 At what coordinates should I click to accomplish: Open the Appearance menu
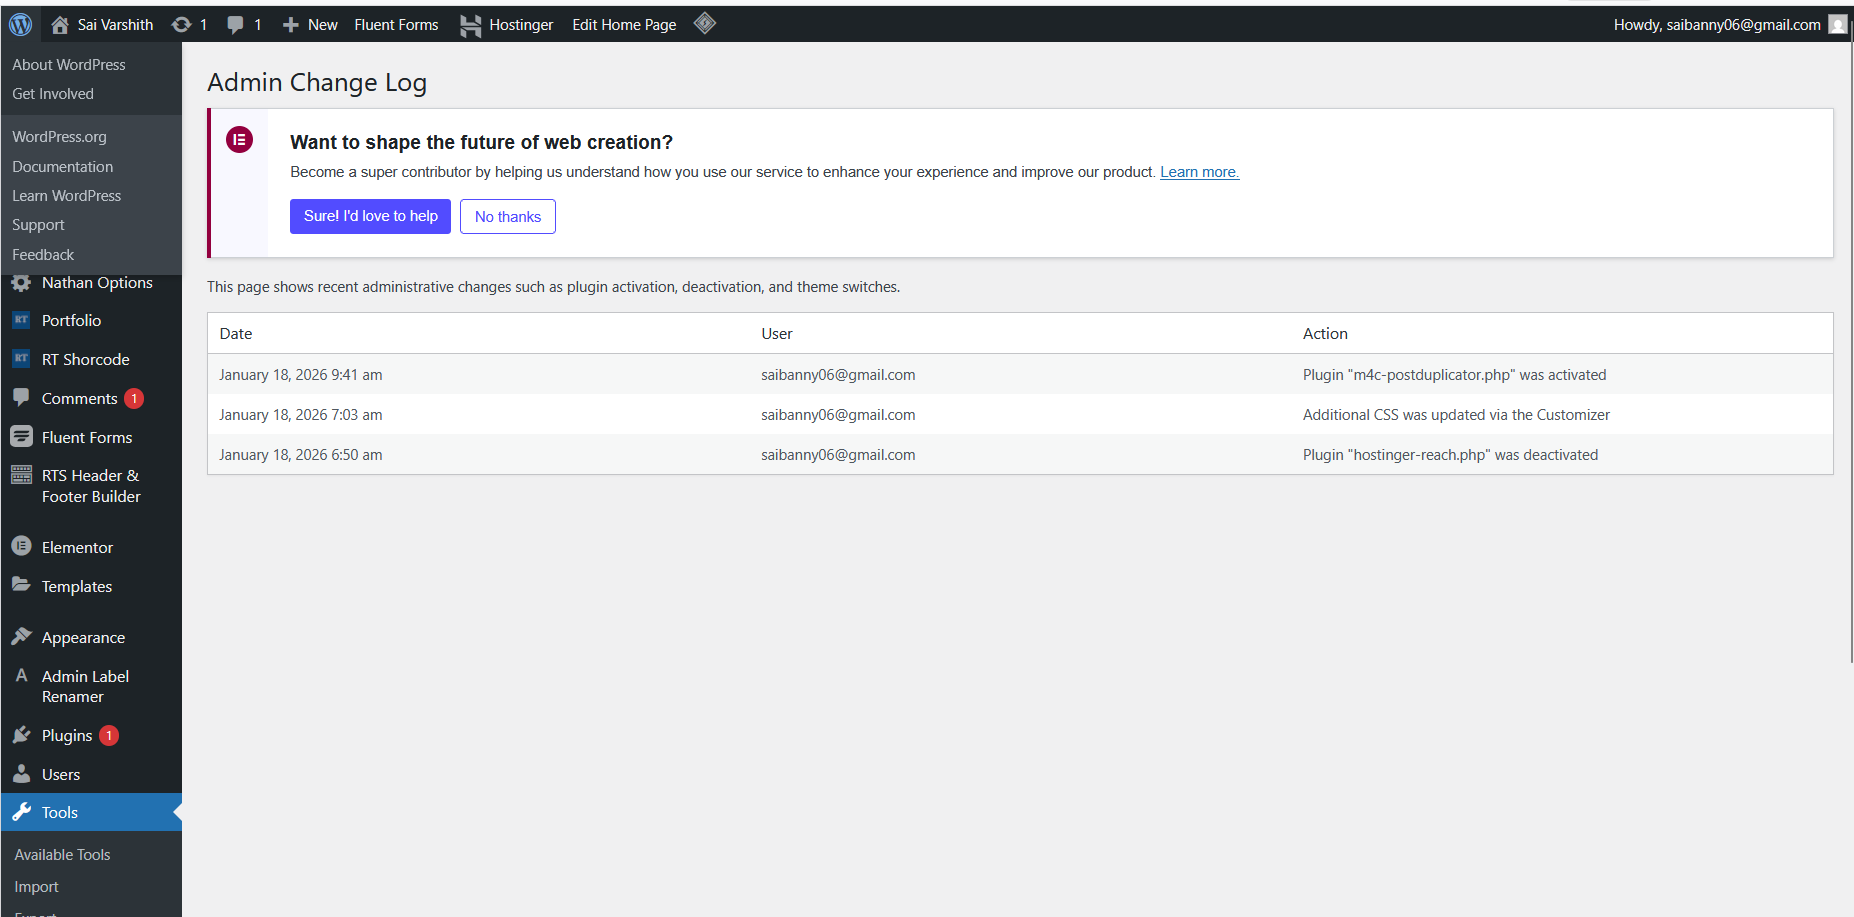click(x=83, y=637)
